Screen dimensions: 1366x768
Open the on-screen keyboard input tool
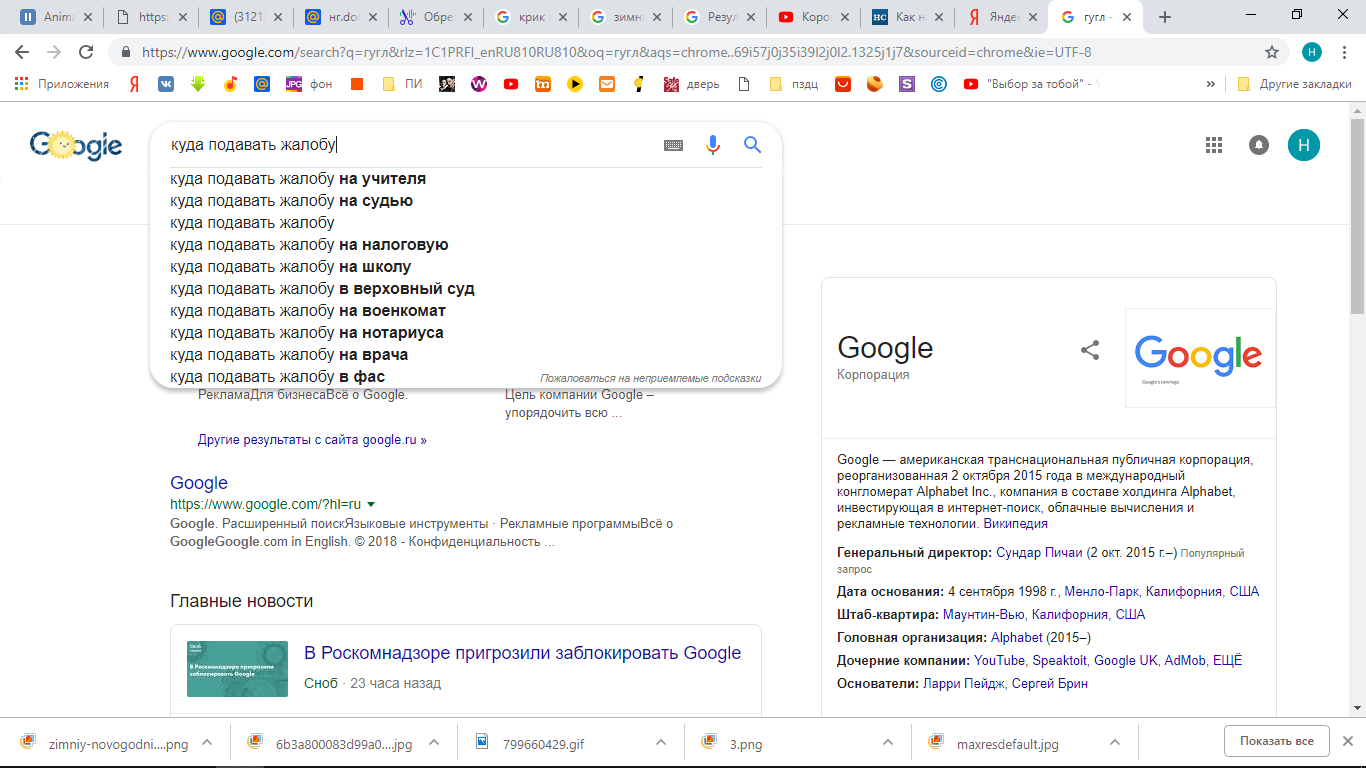coord(673,145)
